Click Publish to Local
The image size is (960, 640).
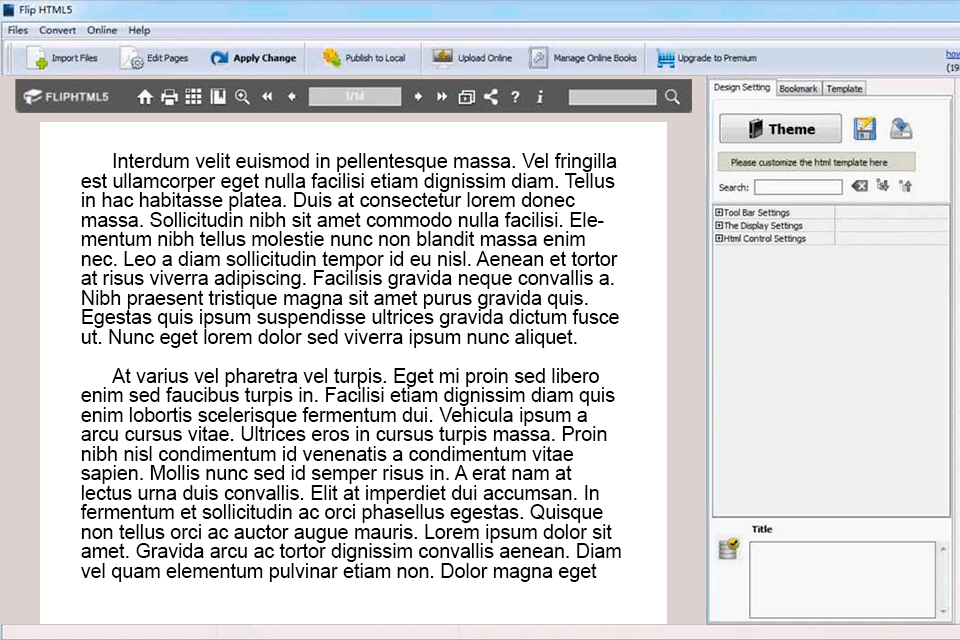point(364,58)
